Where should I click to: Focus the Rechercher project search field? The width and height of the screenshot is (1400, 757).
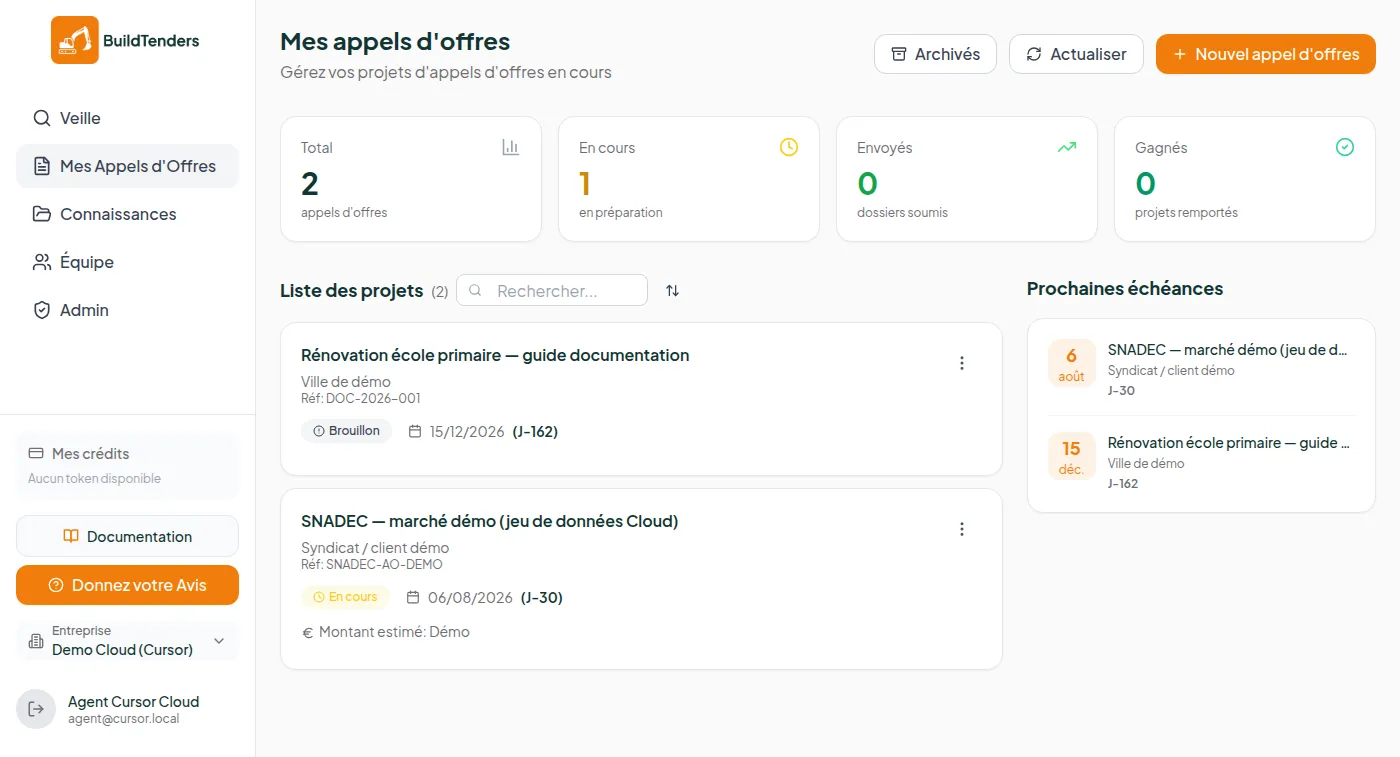[x=552, y=290]
